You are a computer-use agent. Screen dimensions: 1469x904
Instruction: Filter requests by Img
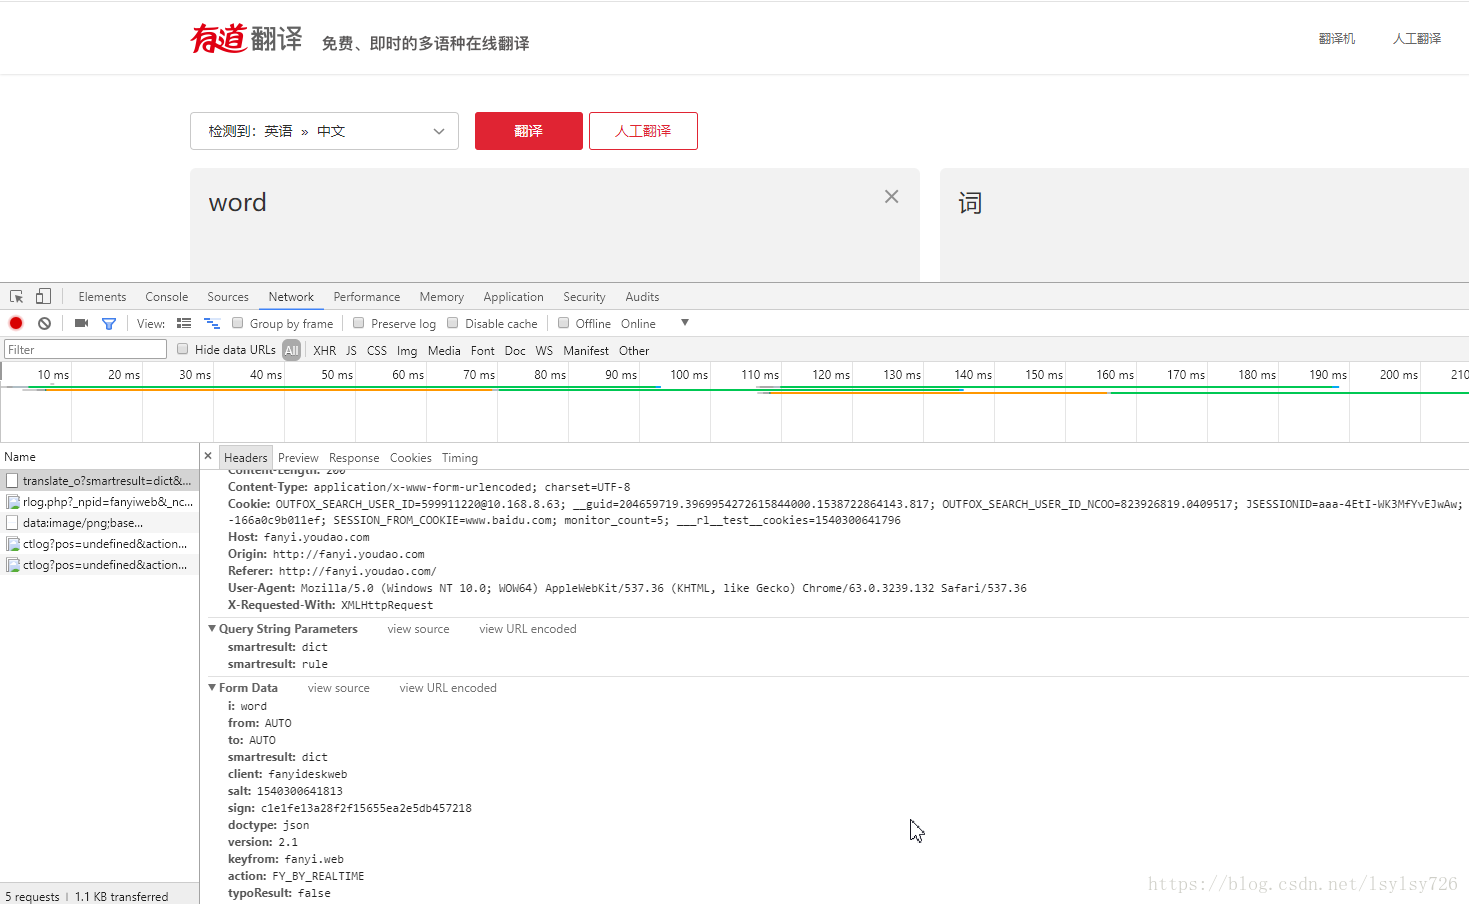pyautogui.click(x=407, y=351)
